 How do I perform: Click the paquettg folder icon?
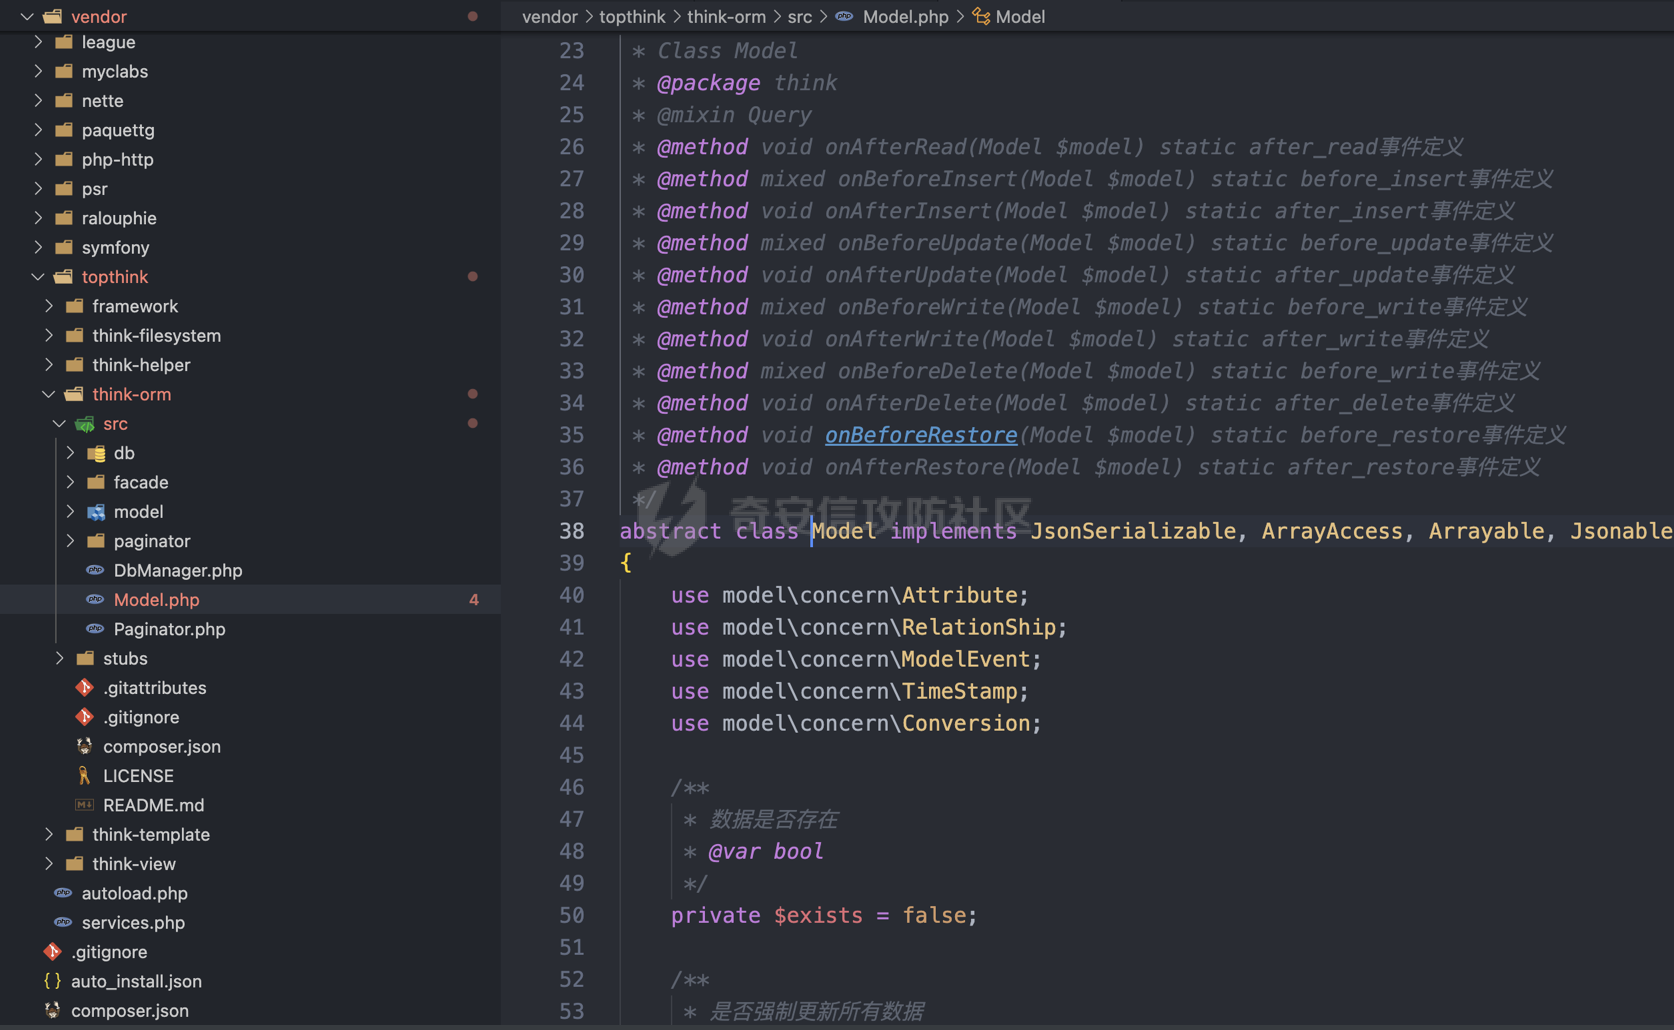(x=64, y=130)
